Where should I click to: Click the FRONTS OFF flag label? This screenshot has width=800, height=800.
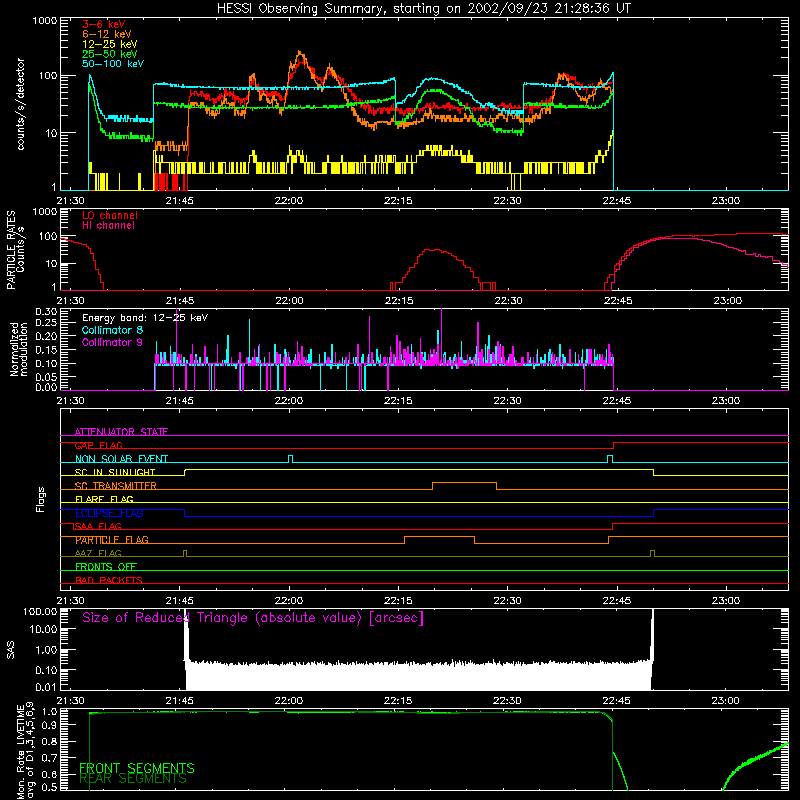pyautogui.click(x=106, y=566)
